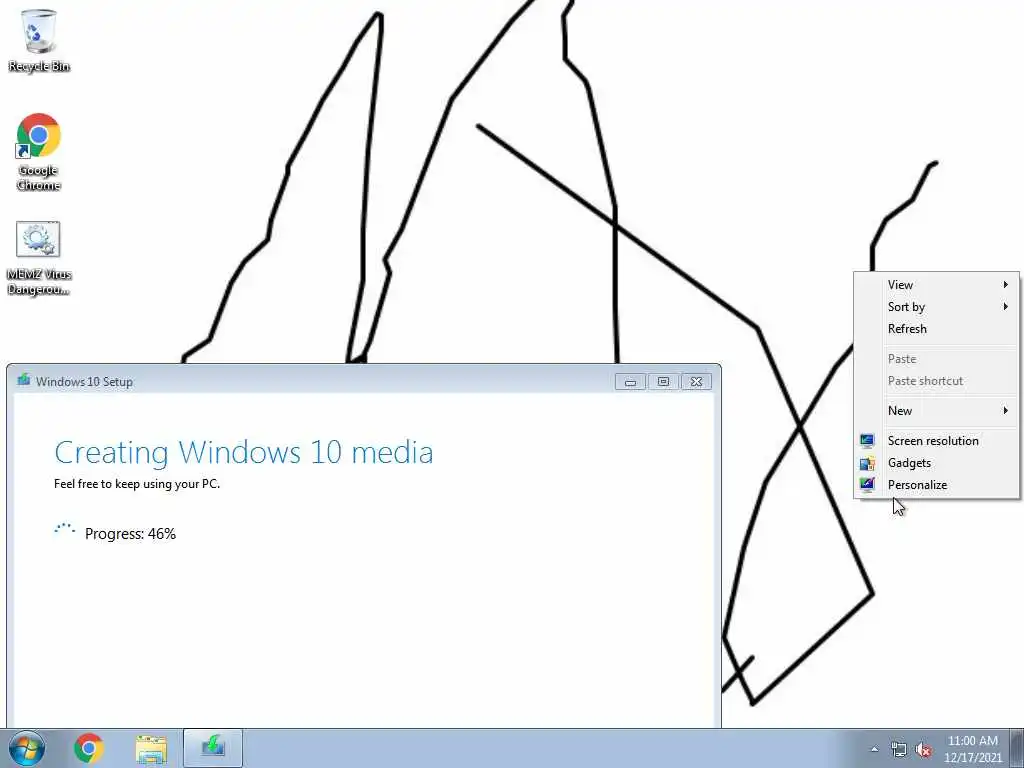Image resolution: width=1024 pixels, height=768 pixels.
Task: Open the network tray icon
Action: [899, 749]
